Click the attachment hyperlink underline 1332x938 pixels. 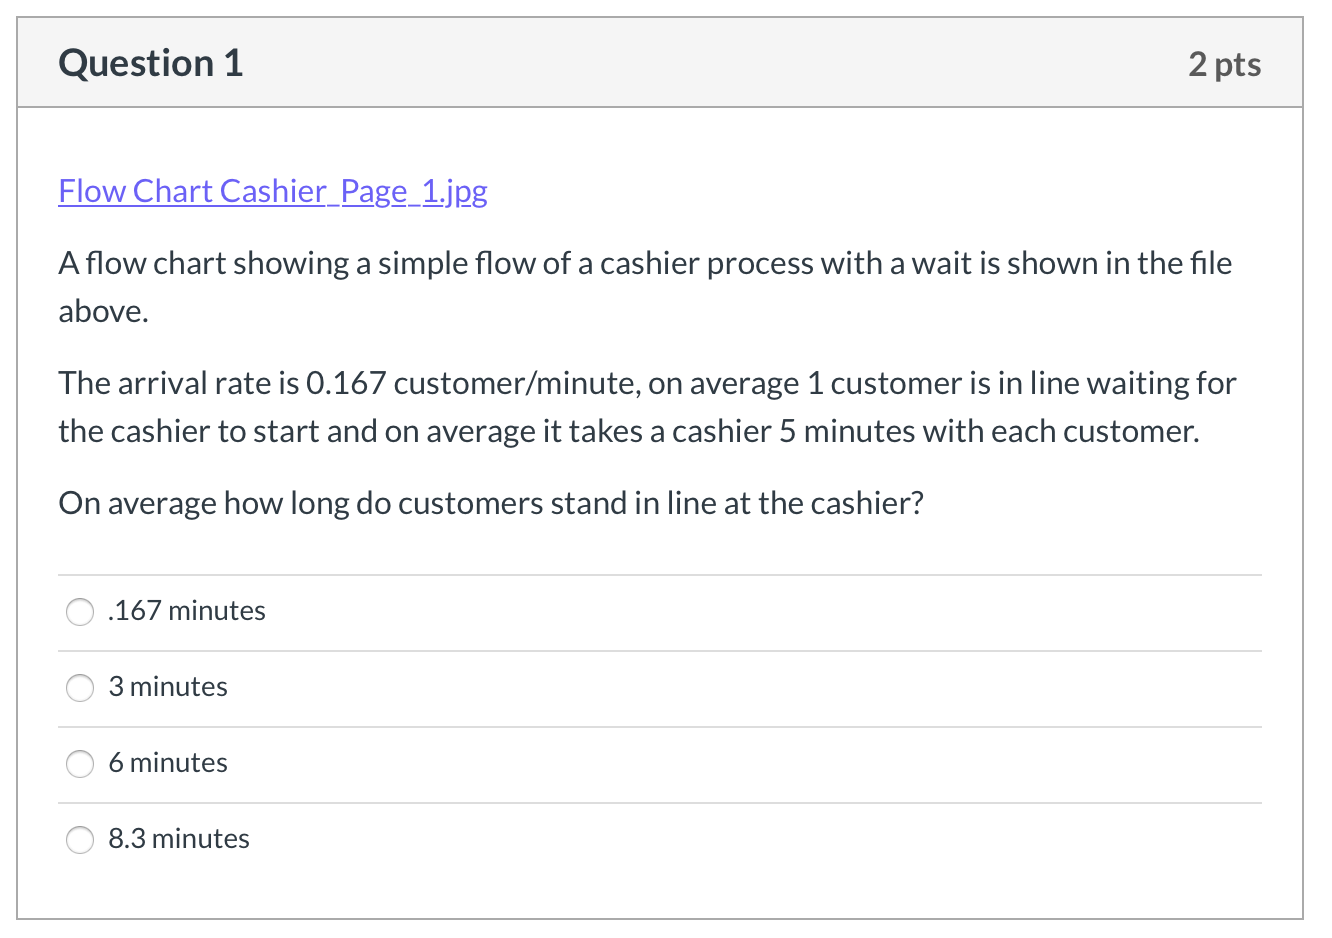pos(272,207)
